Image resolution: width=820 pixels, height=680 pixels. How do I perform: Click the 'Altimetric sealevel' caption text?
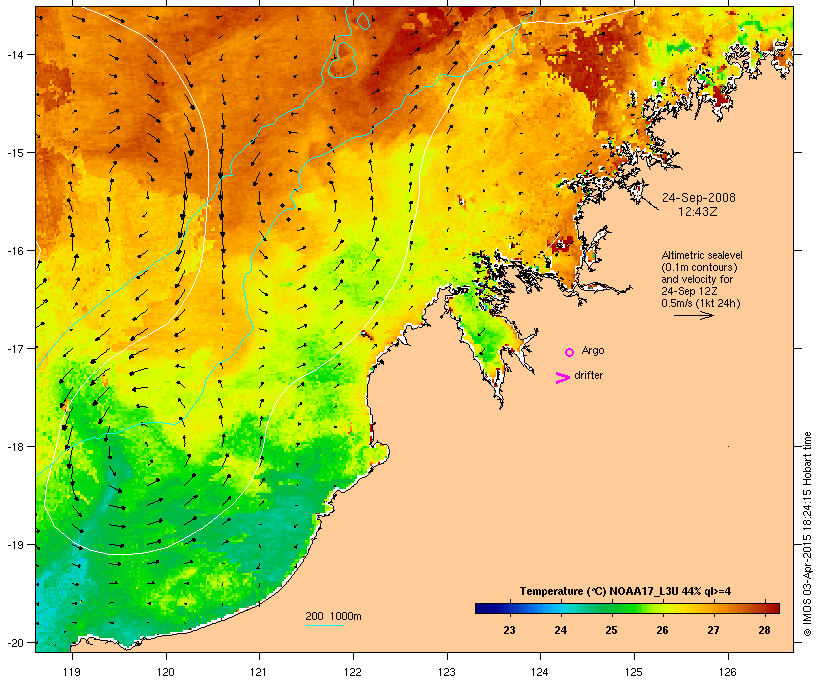pyautogui.click(x=702, y=255)
